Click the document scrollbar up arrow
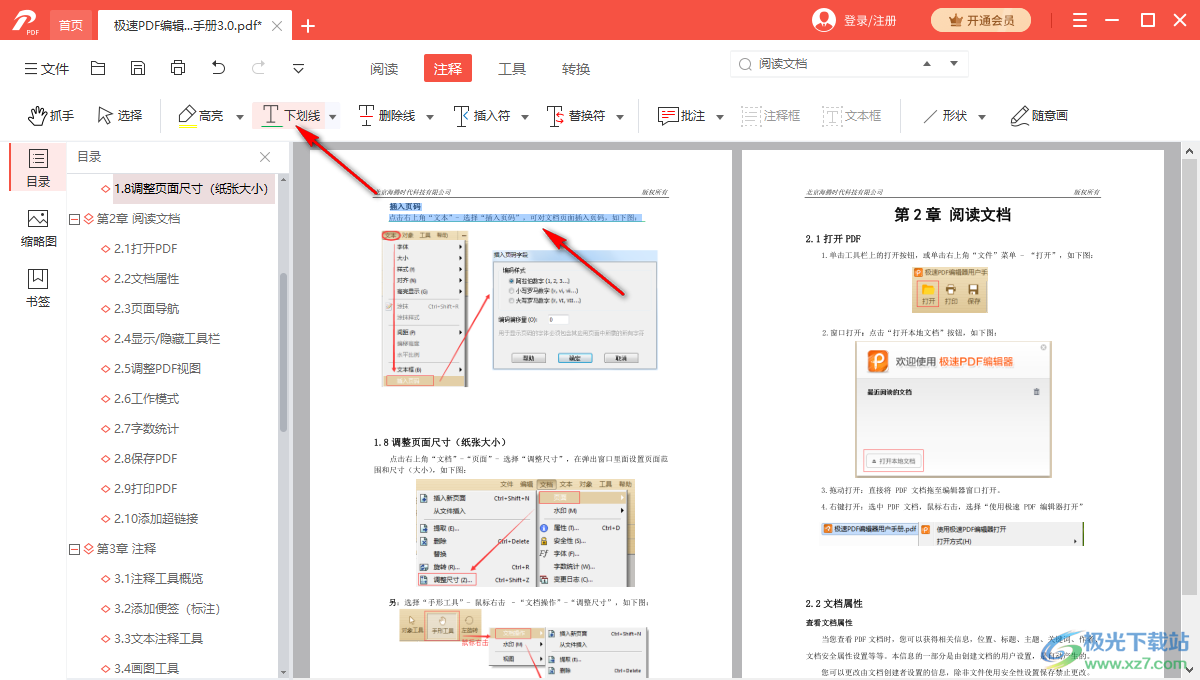 tap(1190, 153)
